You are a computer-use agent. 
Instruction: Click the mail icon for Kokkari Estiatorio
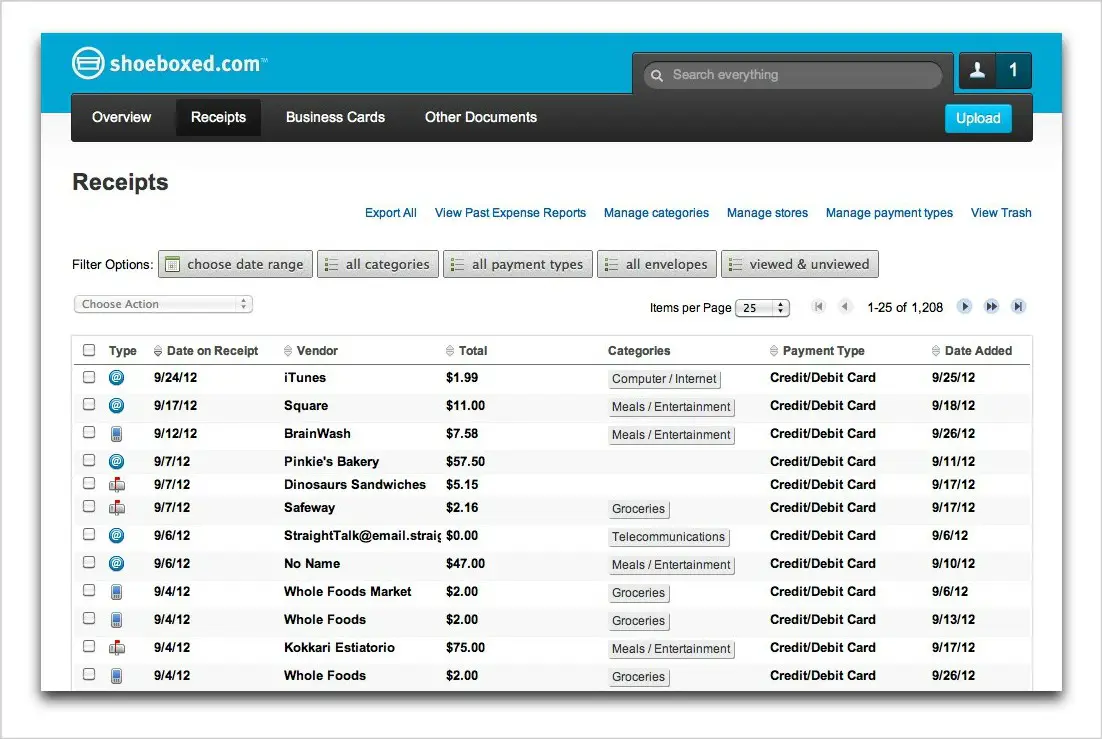117,648
